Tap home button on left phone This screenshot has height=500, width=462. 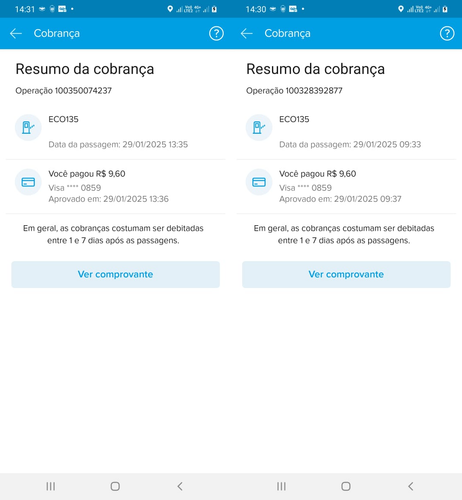[x=115, y=486]
